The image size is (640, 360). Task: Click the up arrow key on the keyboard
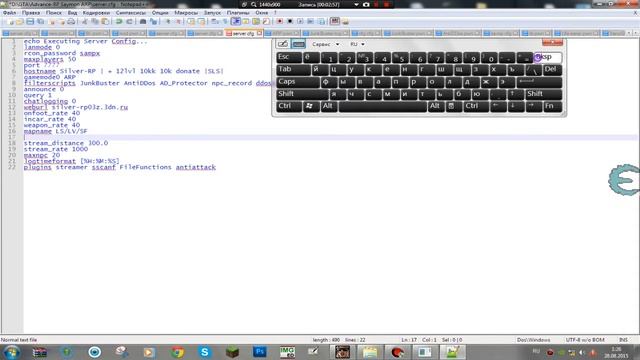tap(516, 94)
